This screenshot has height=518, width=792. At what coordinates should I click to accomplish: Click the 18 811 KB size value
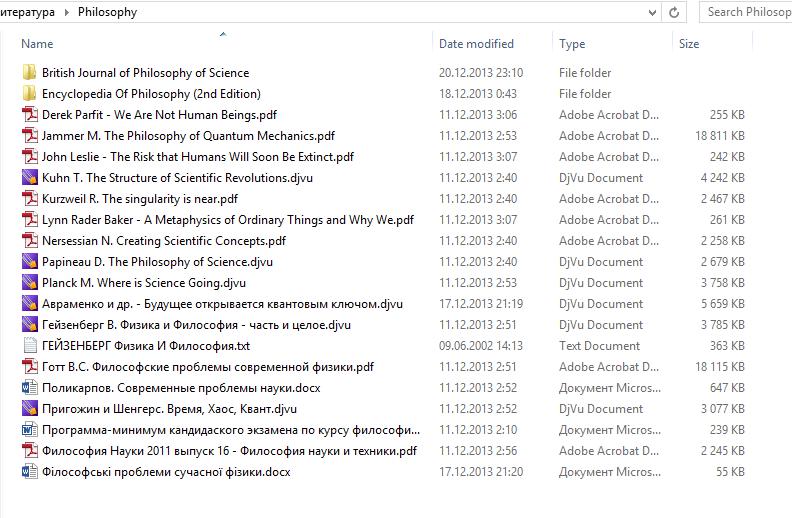click(720, 136)
